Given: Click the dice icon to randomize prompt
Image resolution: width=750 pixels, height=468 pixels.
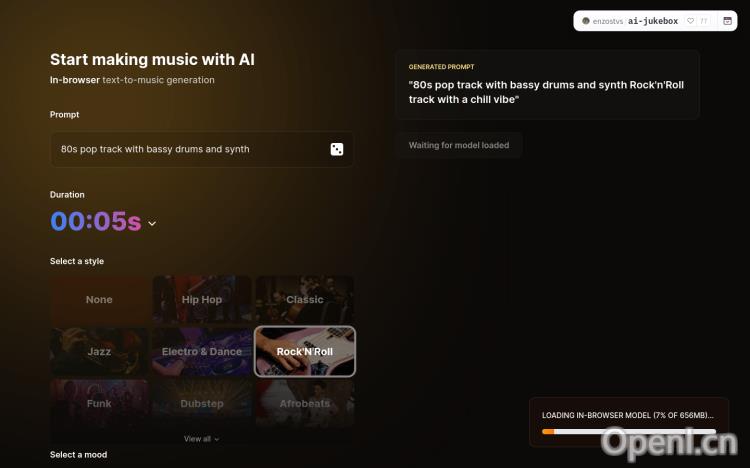Looking at the screenshot, I should point(337,149).
